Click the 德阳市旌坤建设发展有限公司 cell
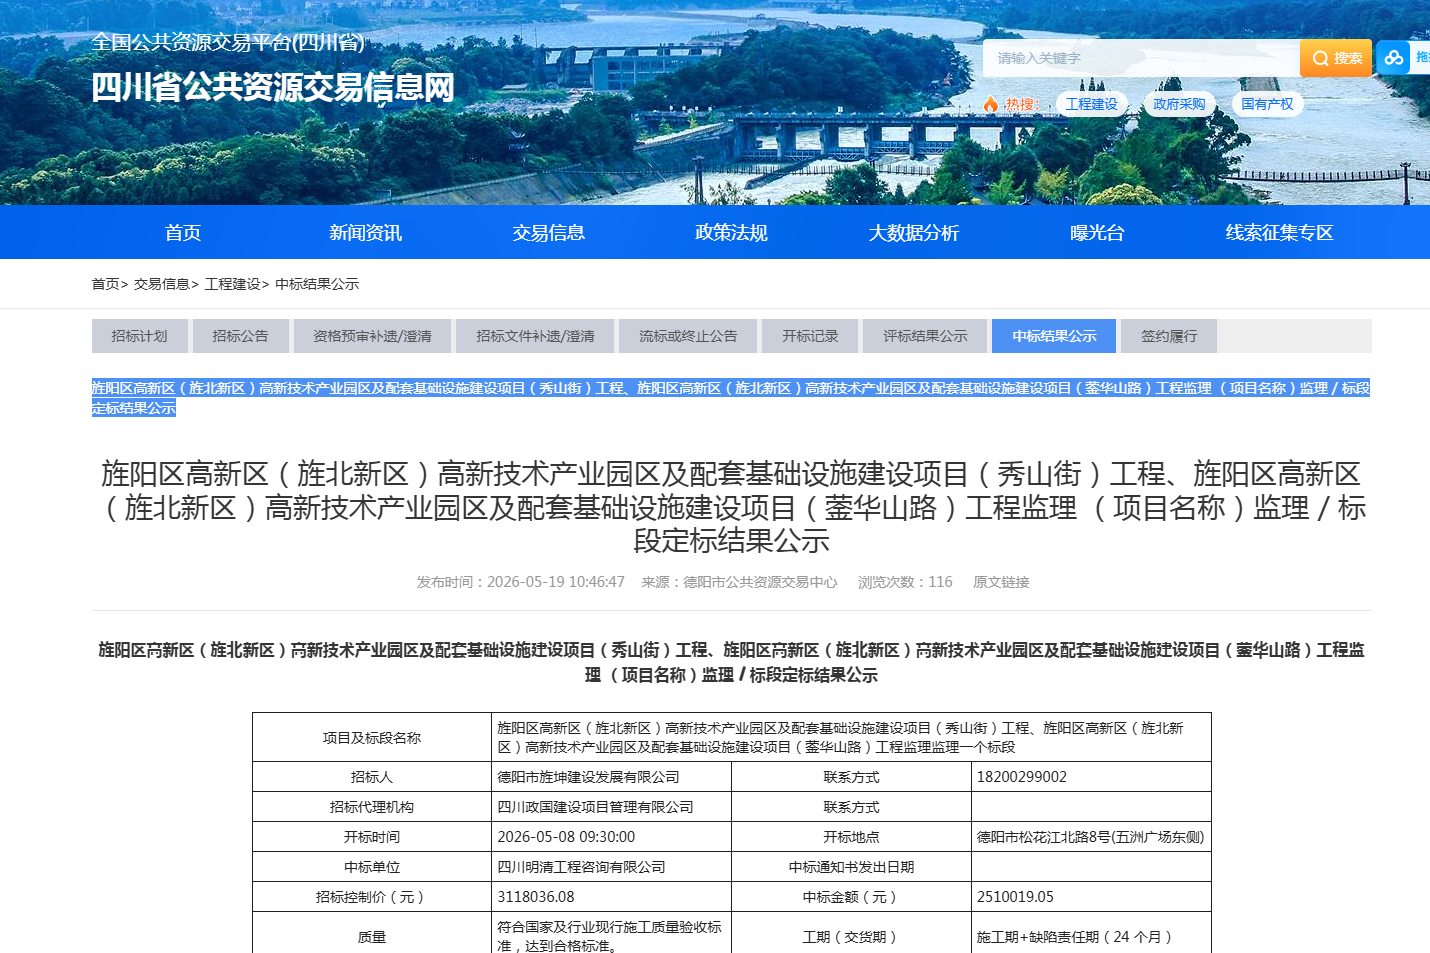This screenshot has height=953, width=1430. 612,777
